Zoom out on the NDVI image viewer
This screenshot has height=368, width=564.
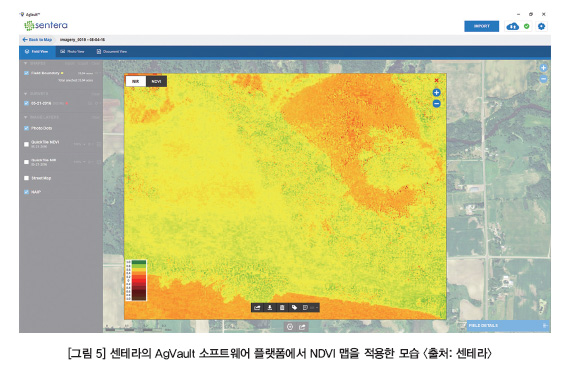tap(436, 104)
